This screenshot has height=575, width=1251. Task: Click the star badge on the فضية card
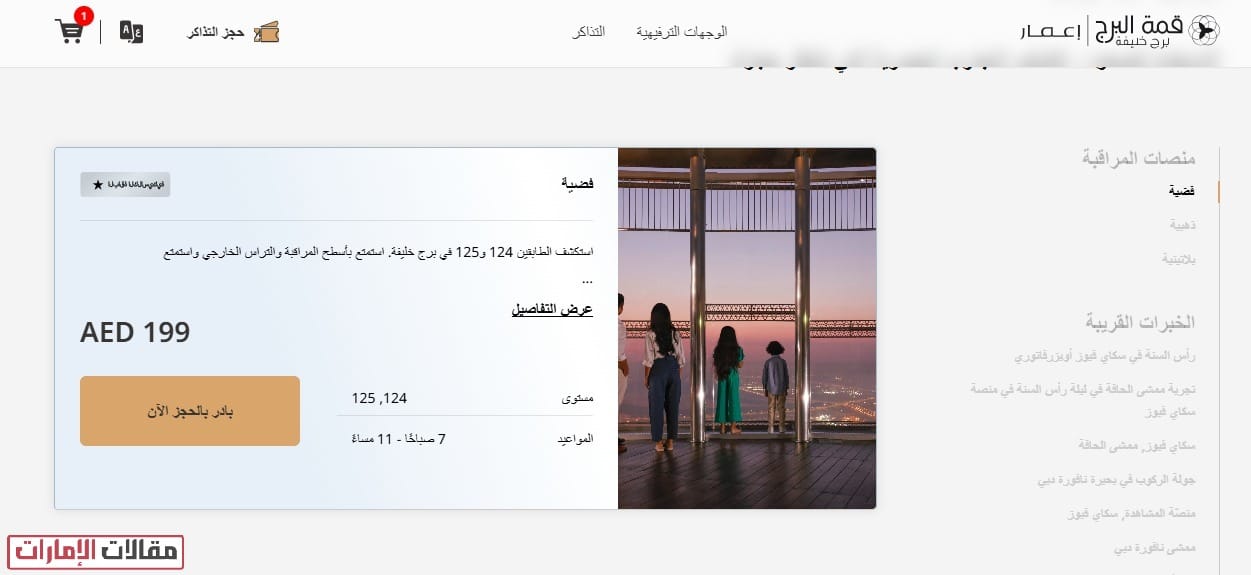tap(125, 184)
